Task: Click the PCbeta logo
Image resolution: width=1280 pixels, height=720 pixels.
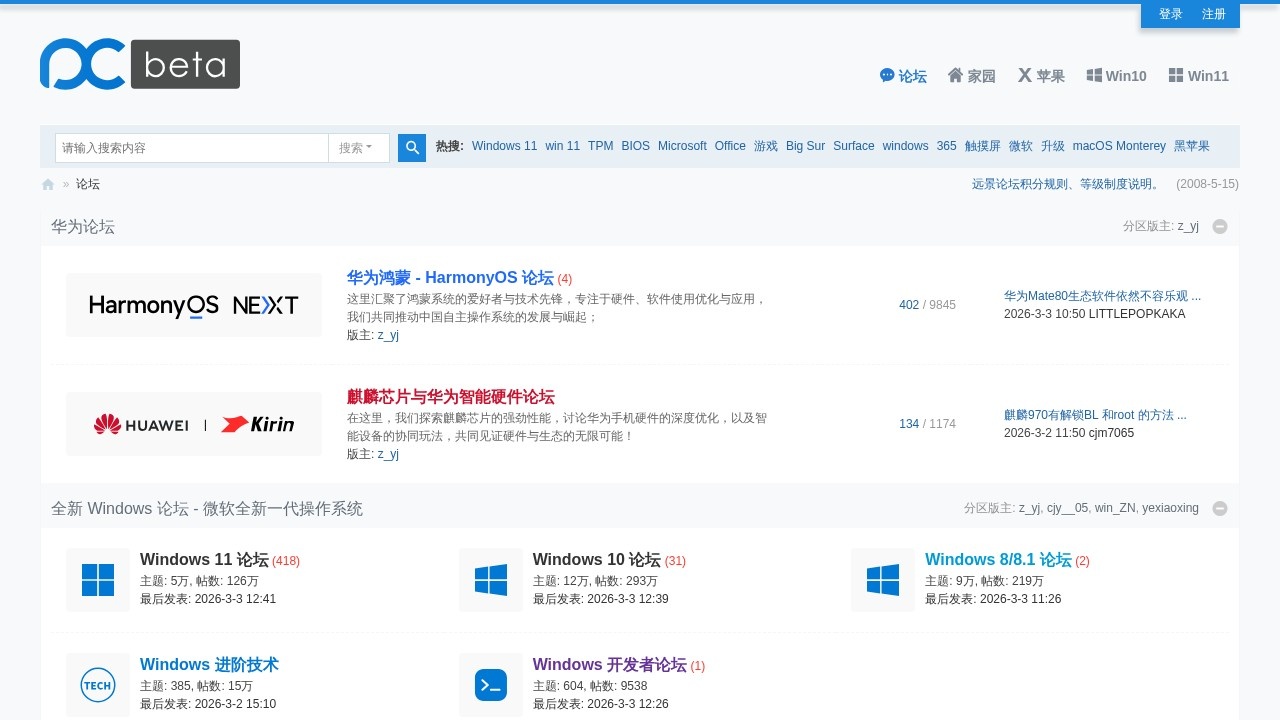Action: (140, 64)
